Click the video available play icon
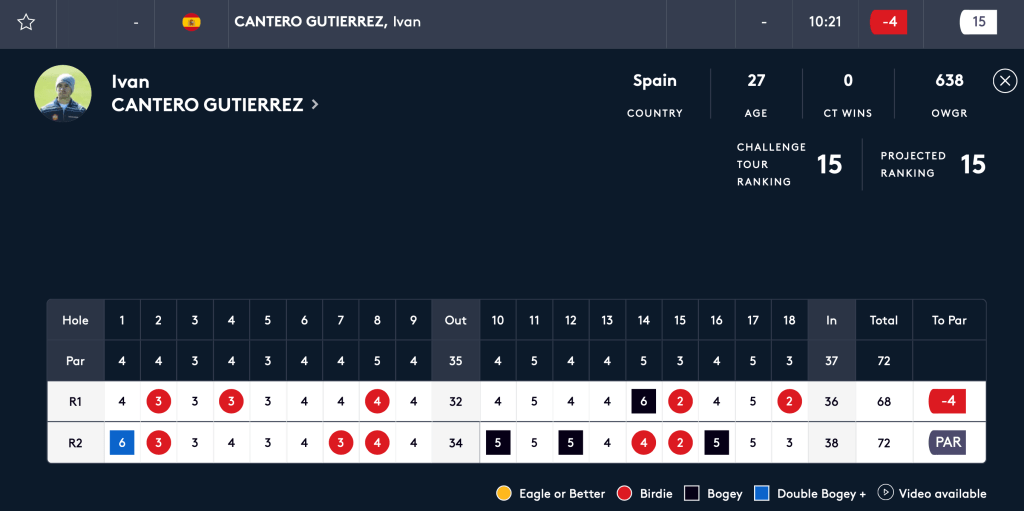 [885, 492]
